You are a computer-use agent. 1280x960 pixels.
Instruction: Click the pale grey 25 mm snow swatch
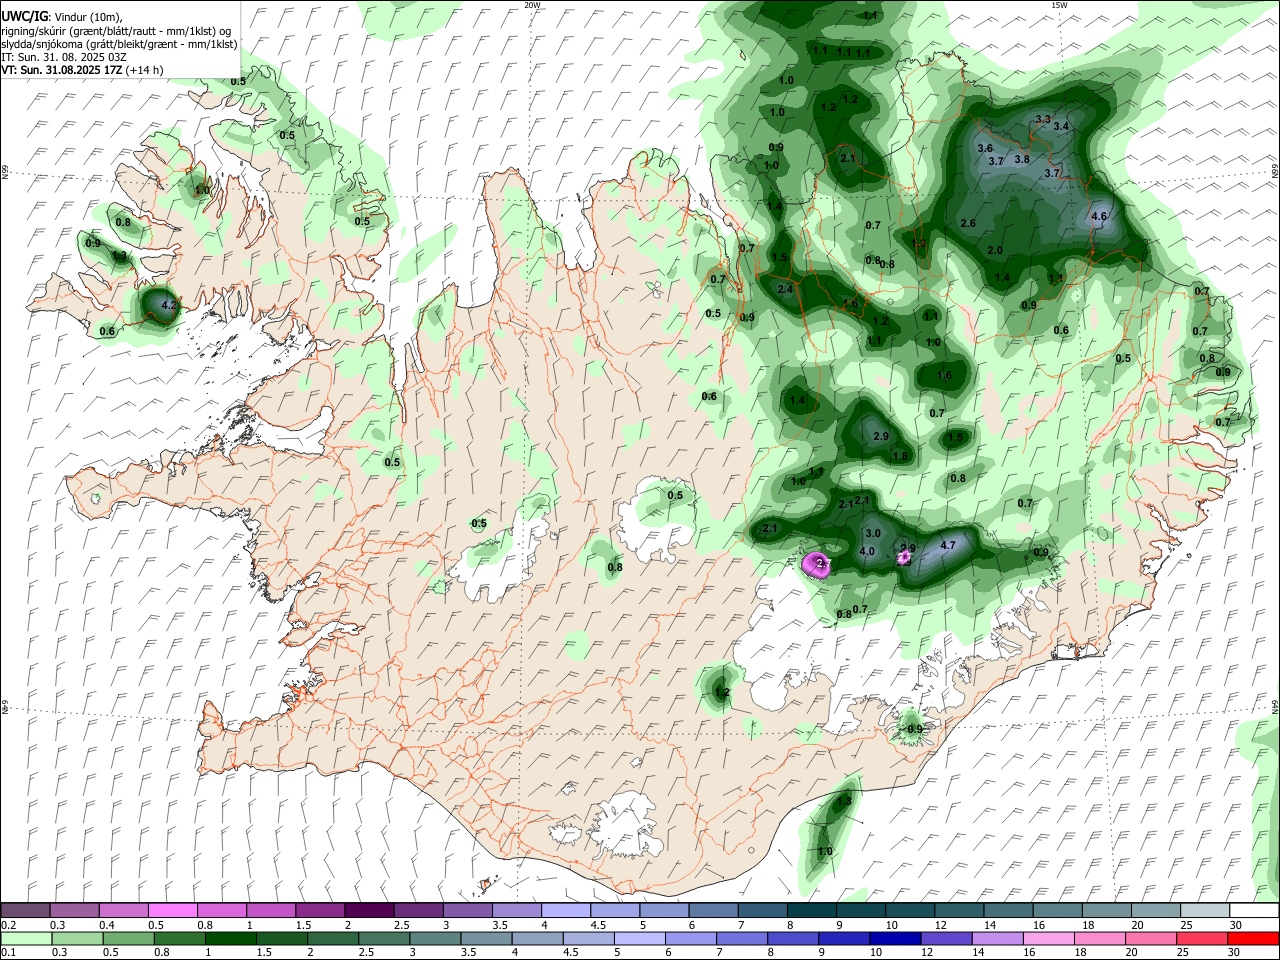[1205, 910]
